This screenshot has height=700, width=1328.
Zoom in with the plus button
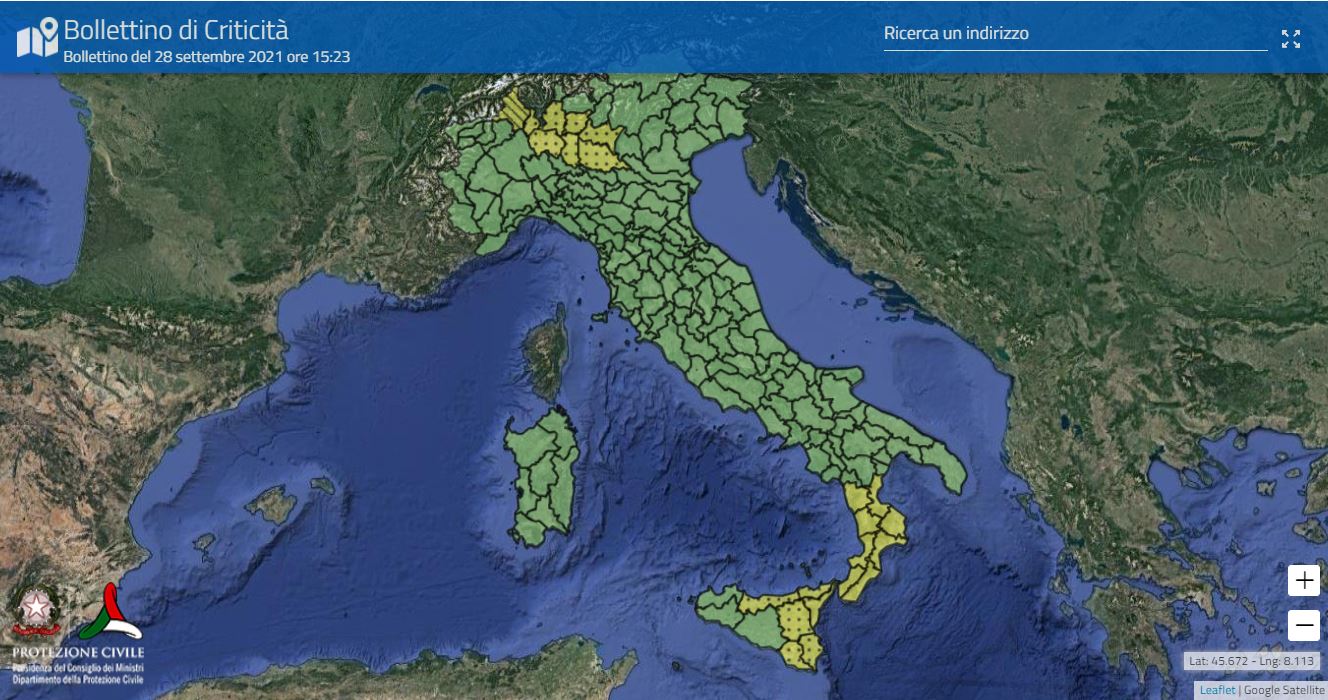pyautogui.click(x=1304, y=580)
